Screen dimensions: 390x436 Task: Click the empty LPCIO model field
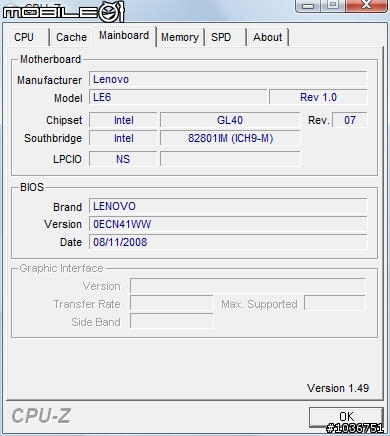(x=230, y=159)
